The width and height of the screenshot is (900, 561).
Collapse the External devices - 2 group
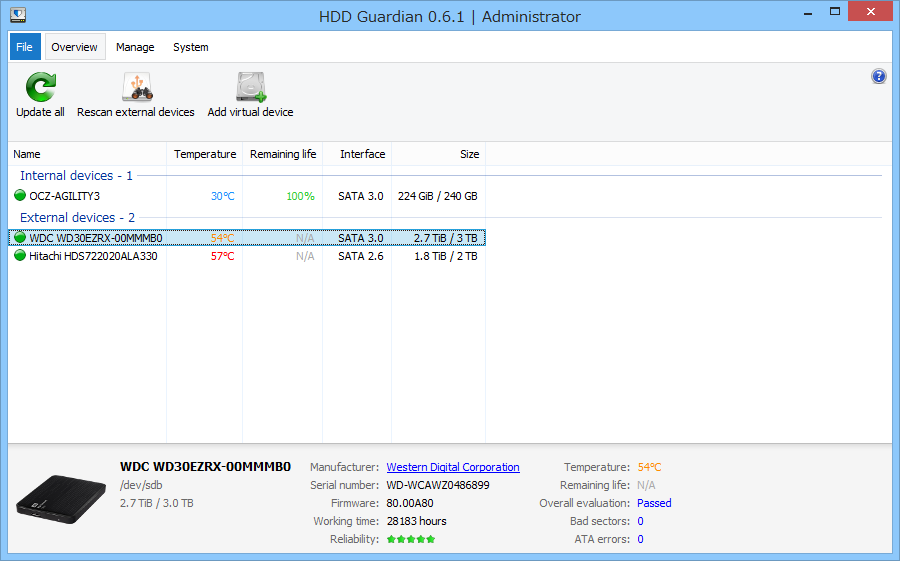point(77,218)
